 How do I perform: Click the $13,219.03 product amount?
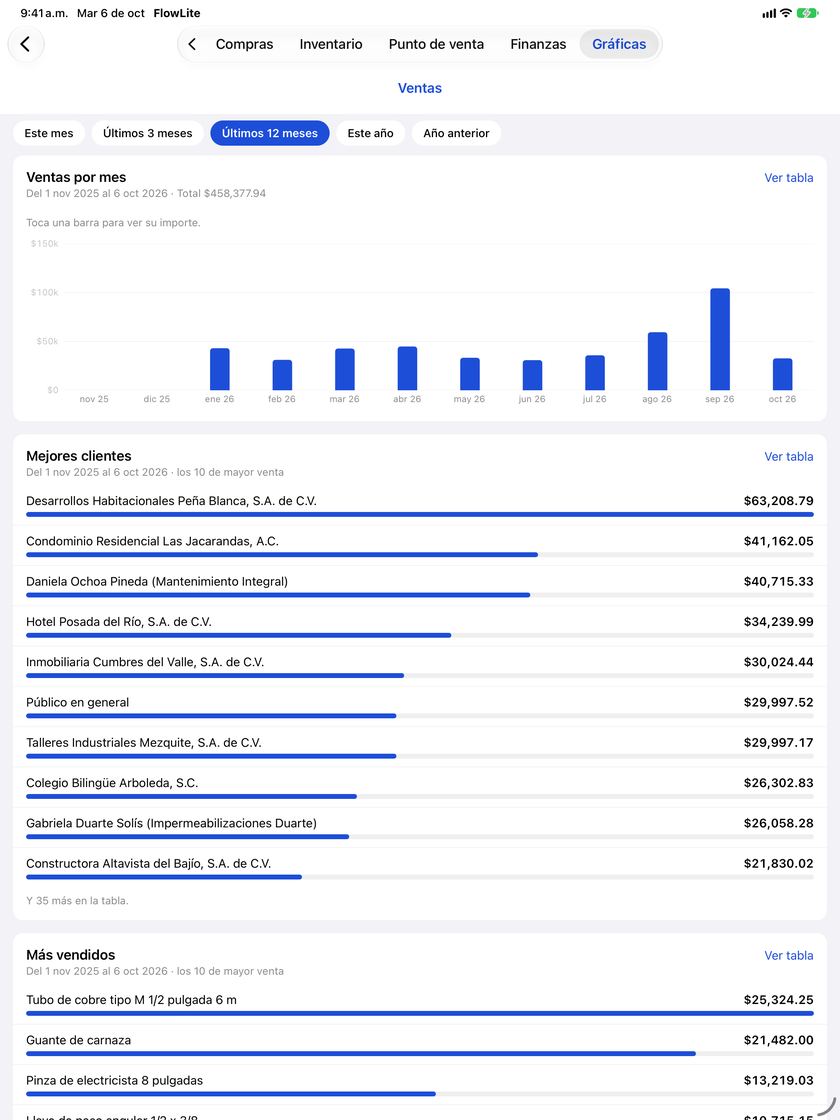pyautogui.click(x=779, y=1081)
